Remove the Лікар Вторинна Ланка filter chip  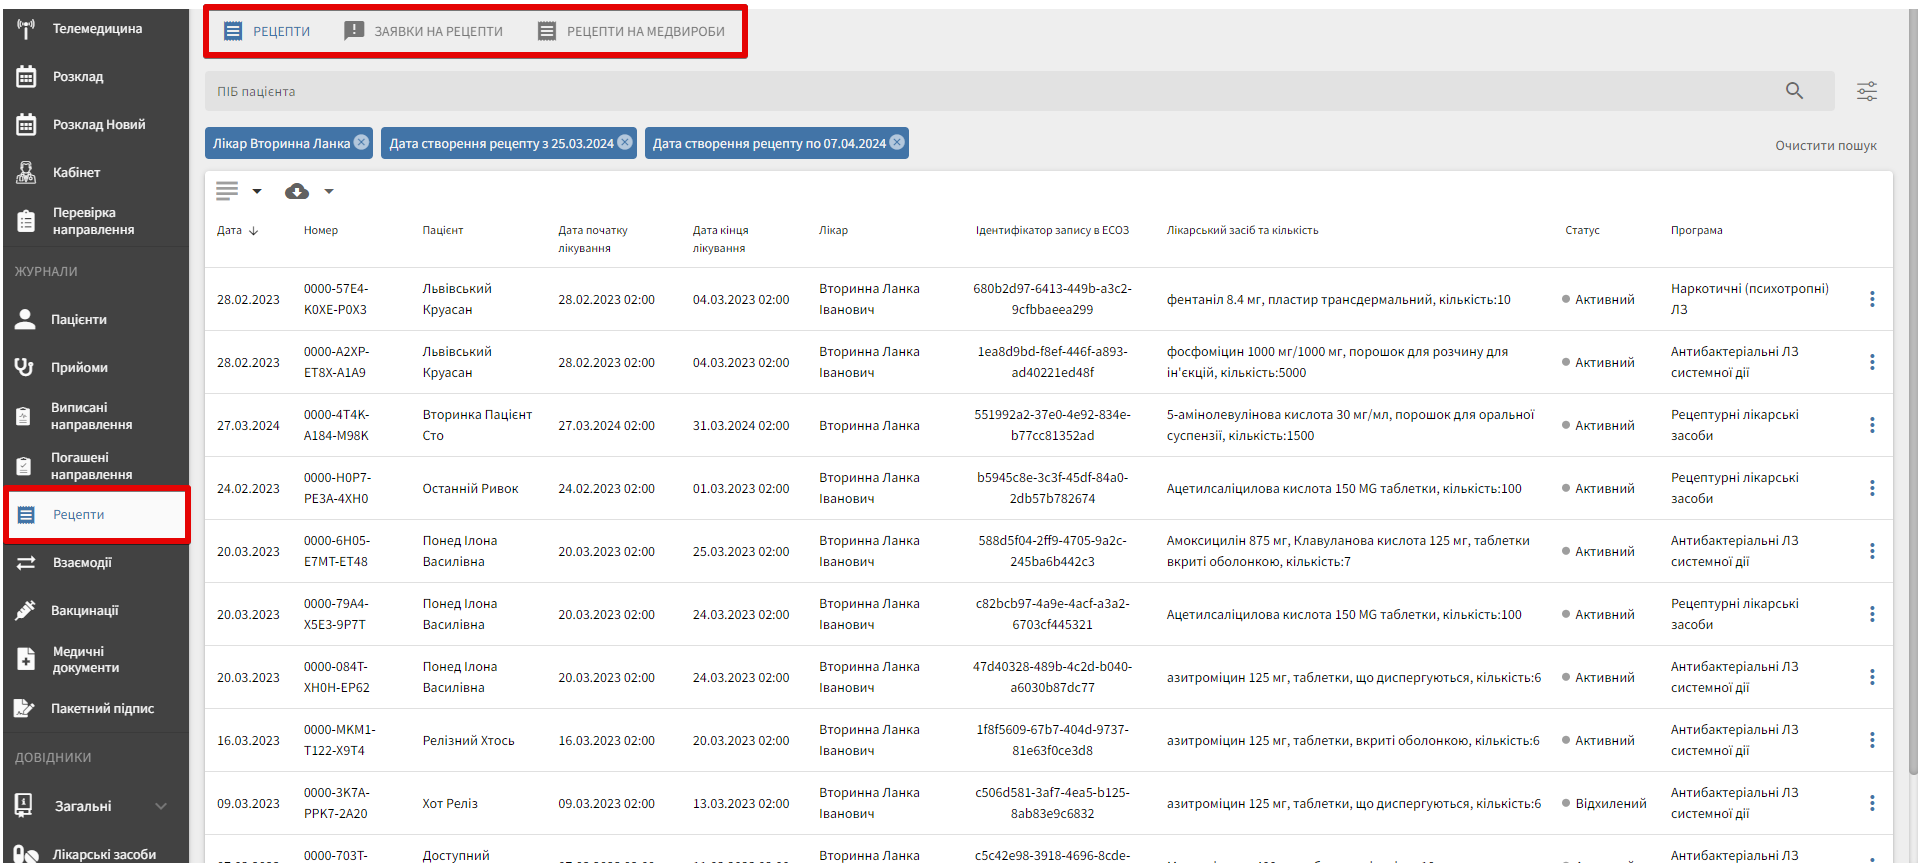(x=361, y=143)
